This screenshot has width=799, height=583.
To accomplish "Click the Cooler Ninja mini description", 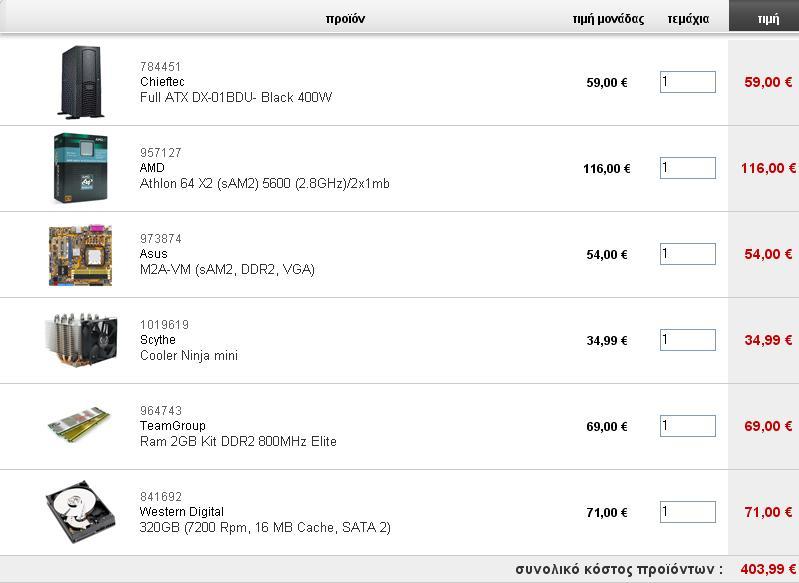I will pos(189,355).
